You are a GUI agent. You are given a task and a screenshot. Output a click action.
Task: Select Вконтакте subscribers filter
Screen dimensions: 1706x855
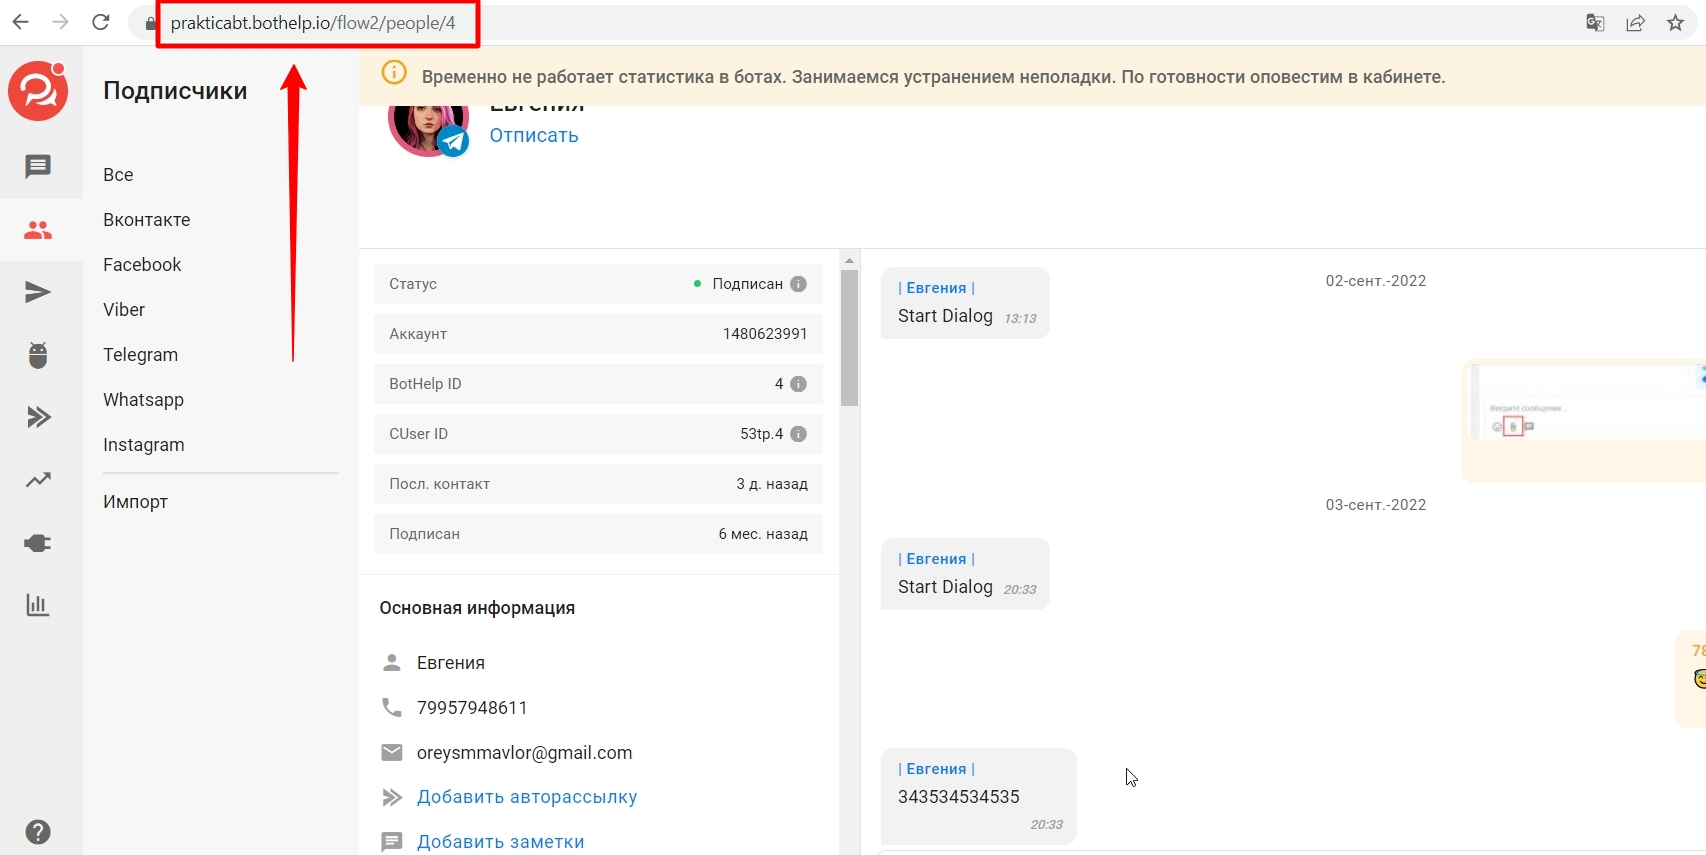(146, 220)
